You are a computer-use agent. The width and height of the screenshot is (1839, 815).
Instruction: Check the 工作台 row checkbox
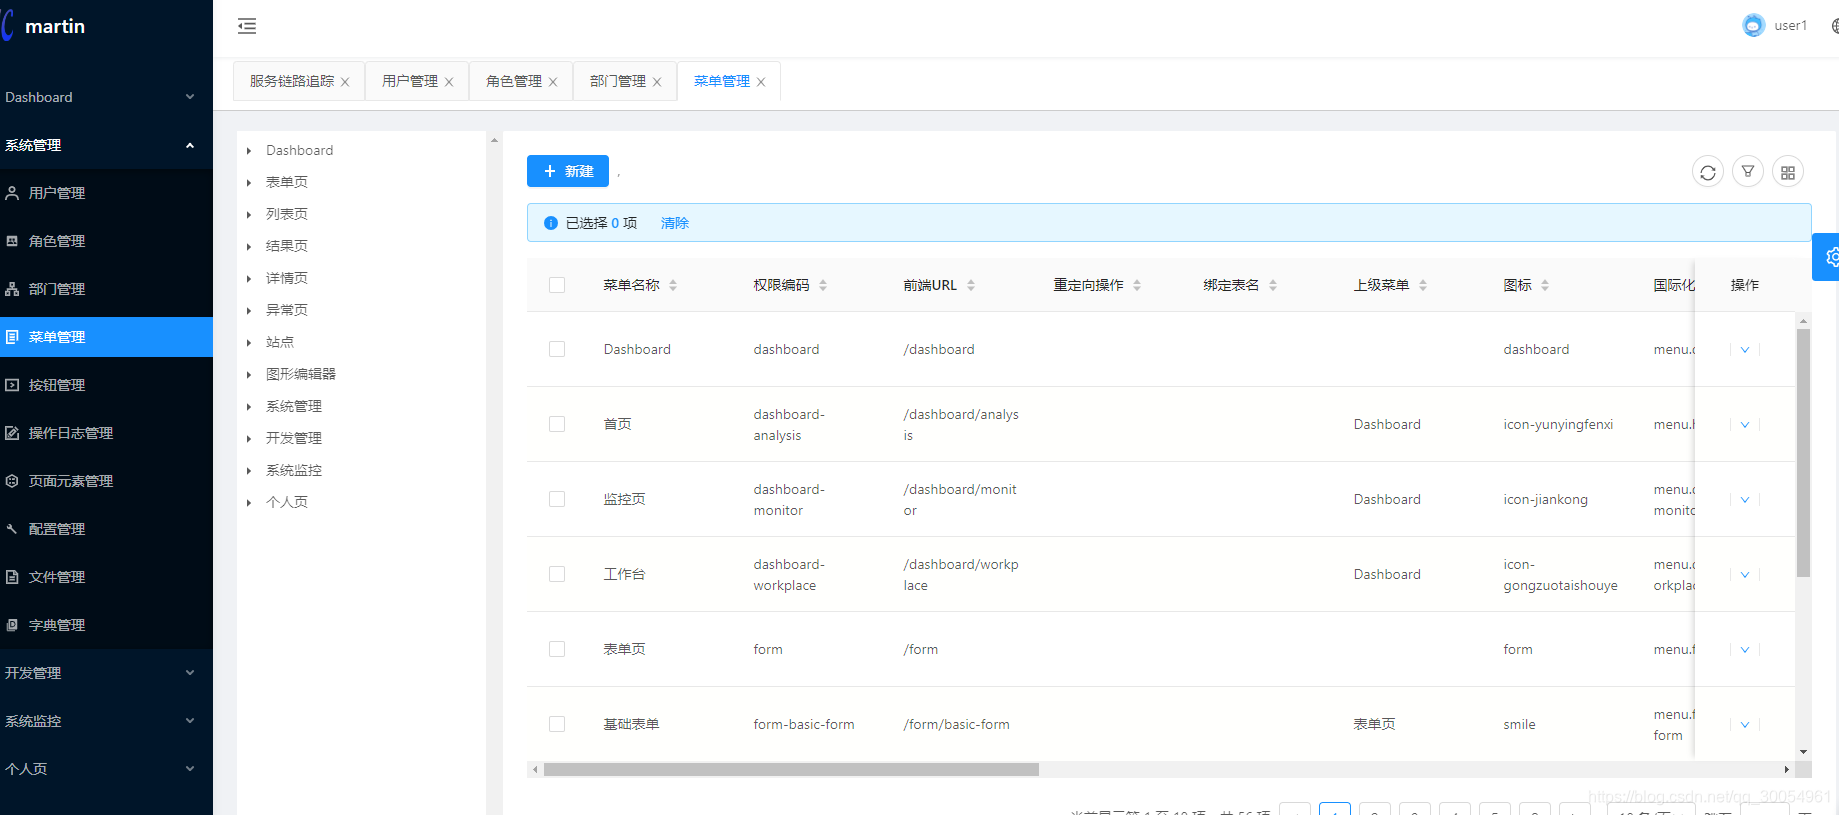[557, 574]
